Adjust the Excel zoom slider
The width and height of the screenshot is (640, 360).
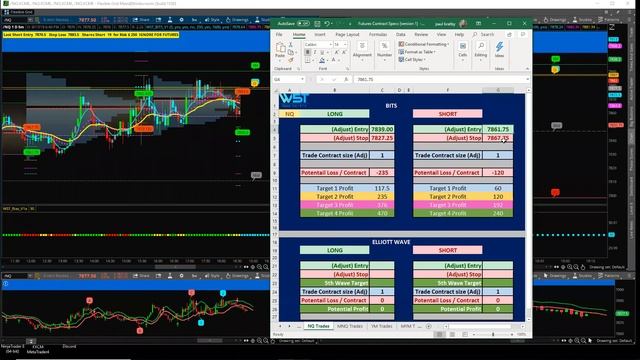point(493,334)
